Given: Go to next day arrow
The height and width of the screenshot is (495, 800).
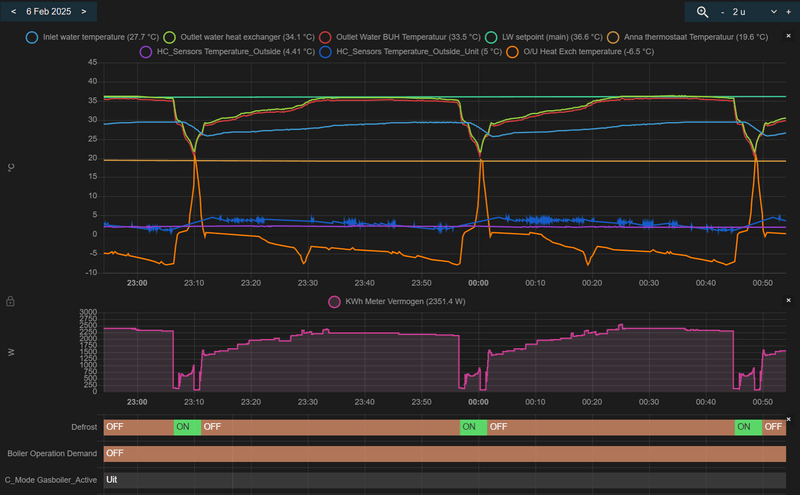Looking at the screenshot, I should point(84,11).
